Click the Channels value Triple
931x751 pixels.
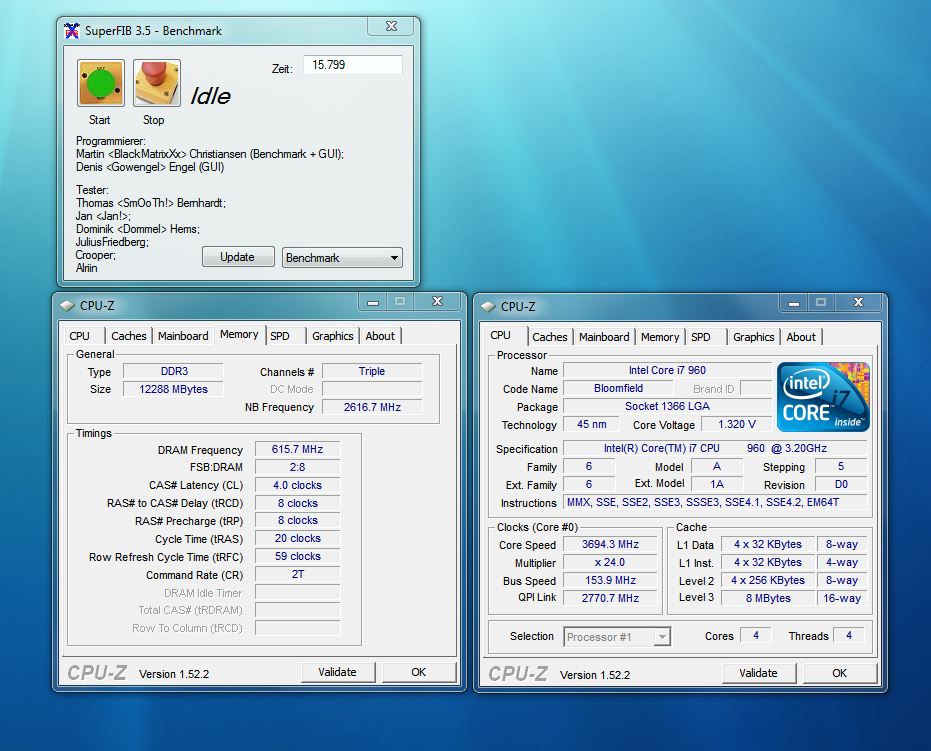(372, 372)
